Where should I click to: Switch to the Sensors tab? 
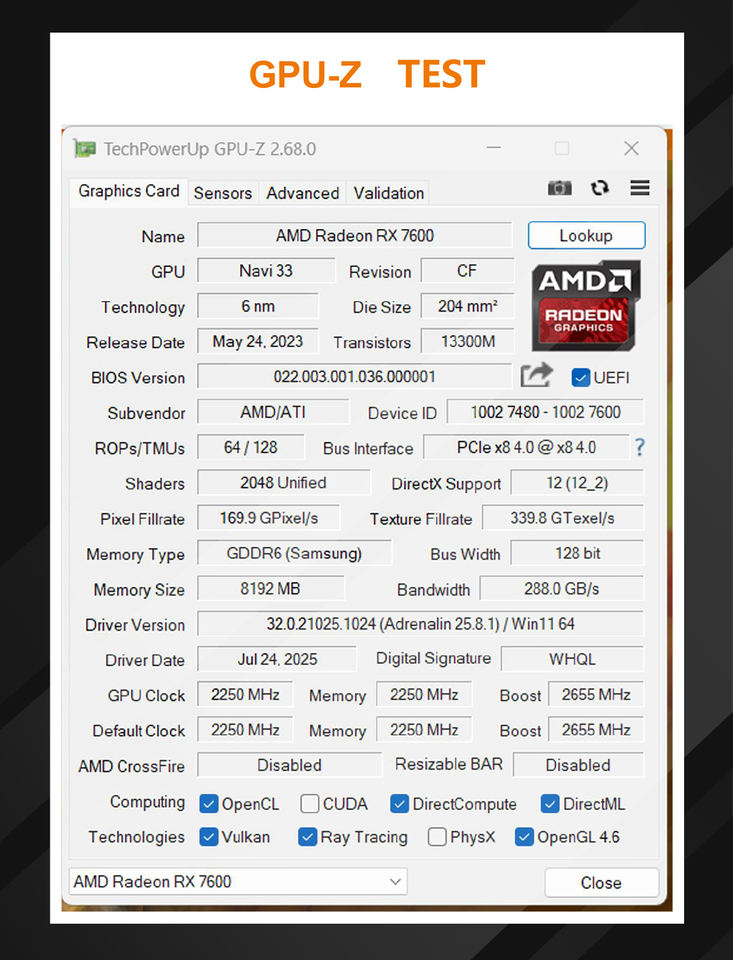(223, 193)
